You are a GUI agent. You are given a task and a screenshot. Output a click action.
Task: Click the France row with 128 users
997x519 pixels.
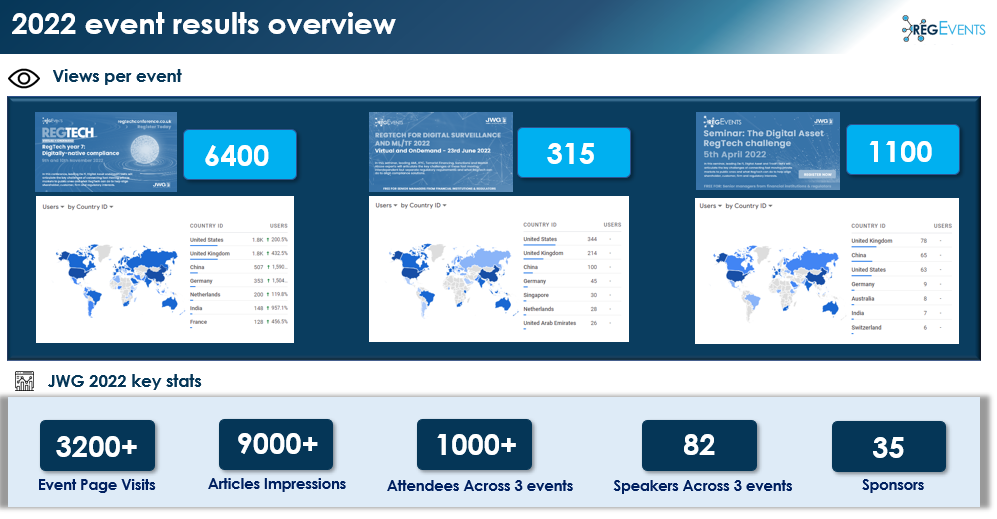pyautogui.click(x=238, y=322)
